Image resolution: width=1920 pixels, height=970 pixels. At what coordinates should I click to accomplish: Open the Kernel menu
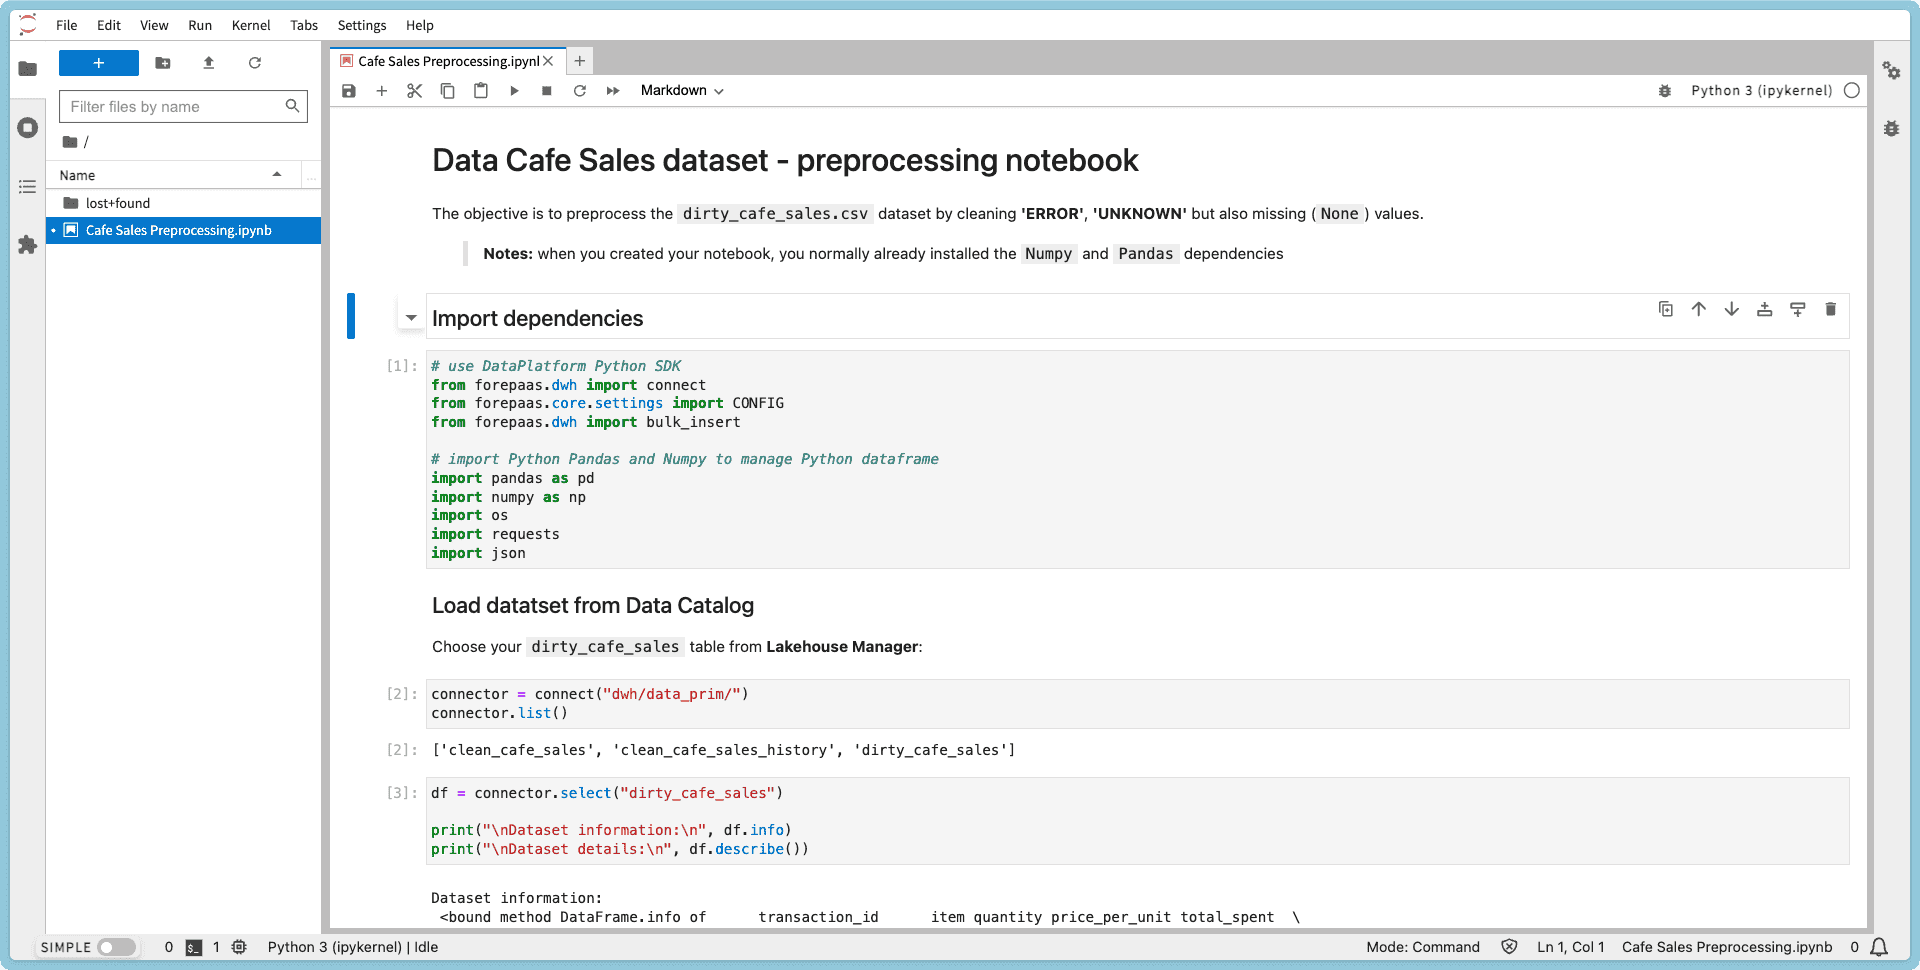[x=251, y=25]
